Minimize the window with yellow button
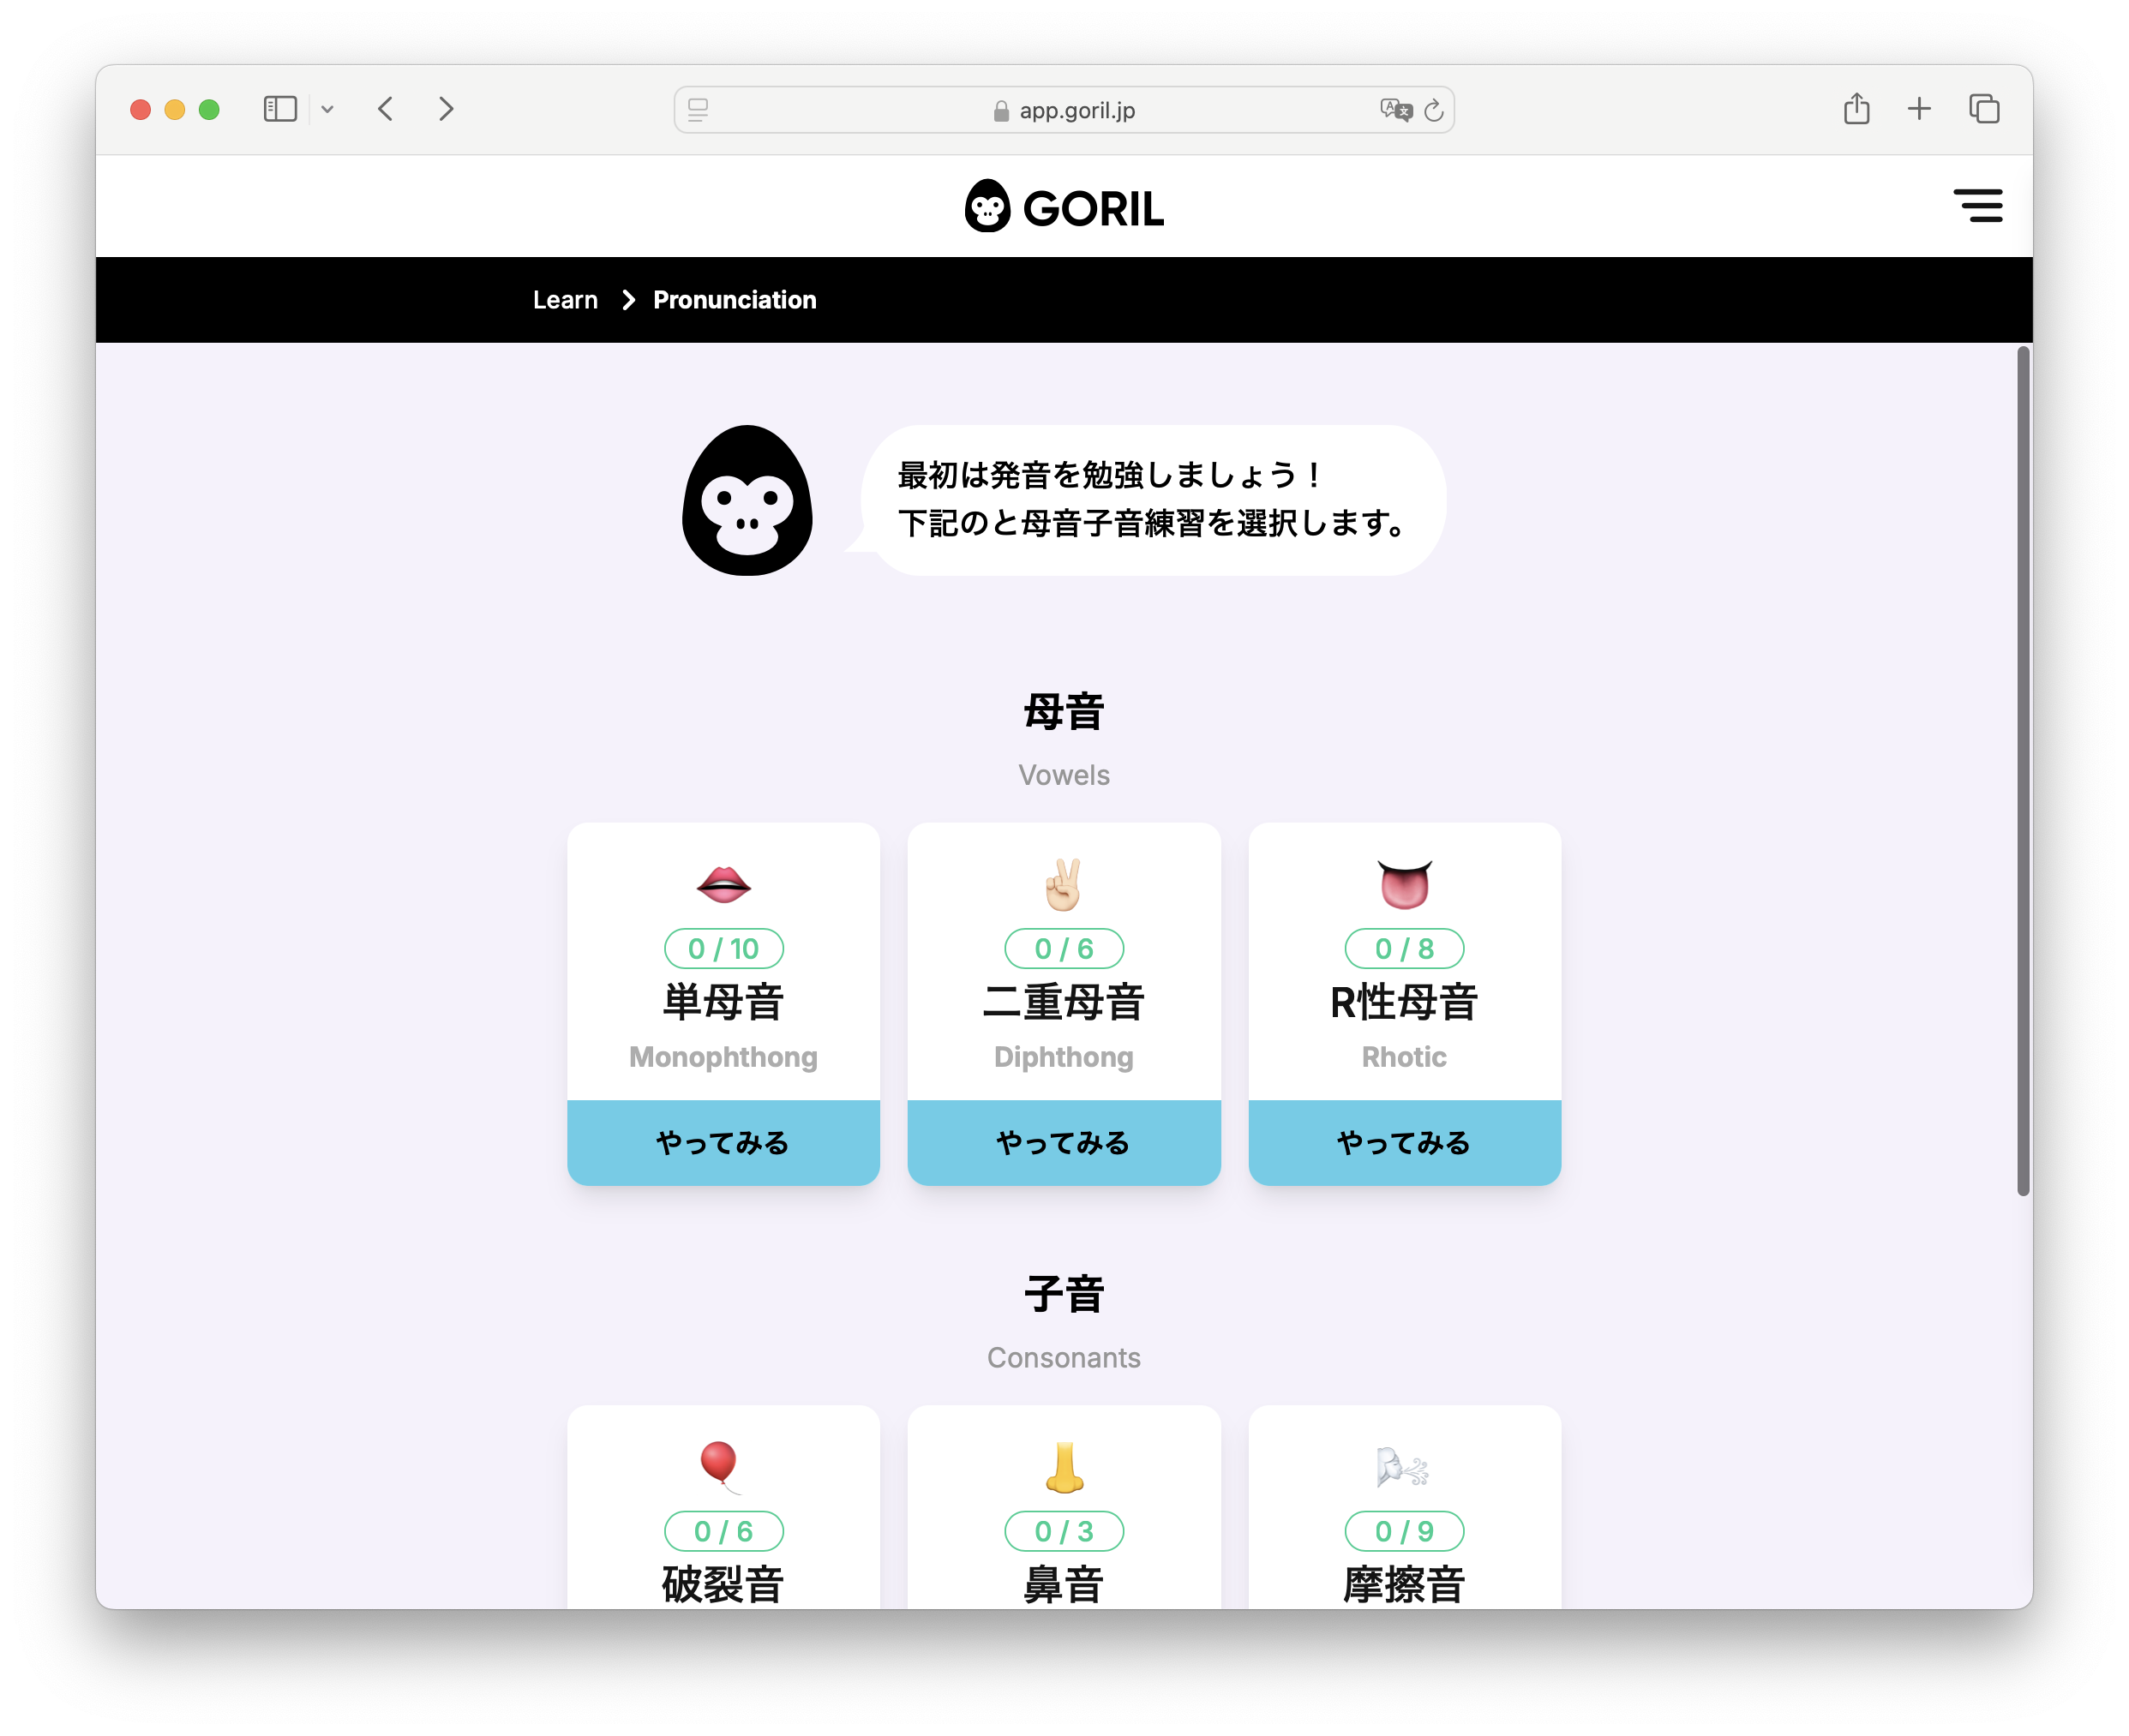The image size is (2129, 1736). [x=174, y=109]
